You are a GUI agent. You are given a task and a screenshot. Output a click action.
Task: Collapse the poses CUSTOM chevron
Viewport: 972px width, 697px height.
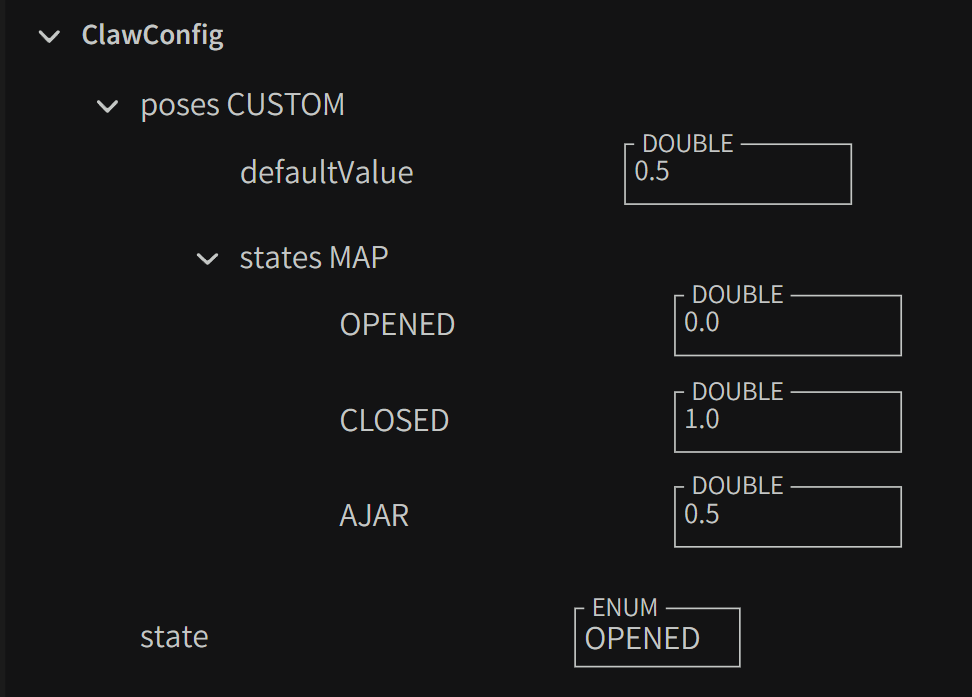pos(107,105)
